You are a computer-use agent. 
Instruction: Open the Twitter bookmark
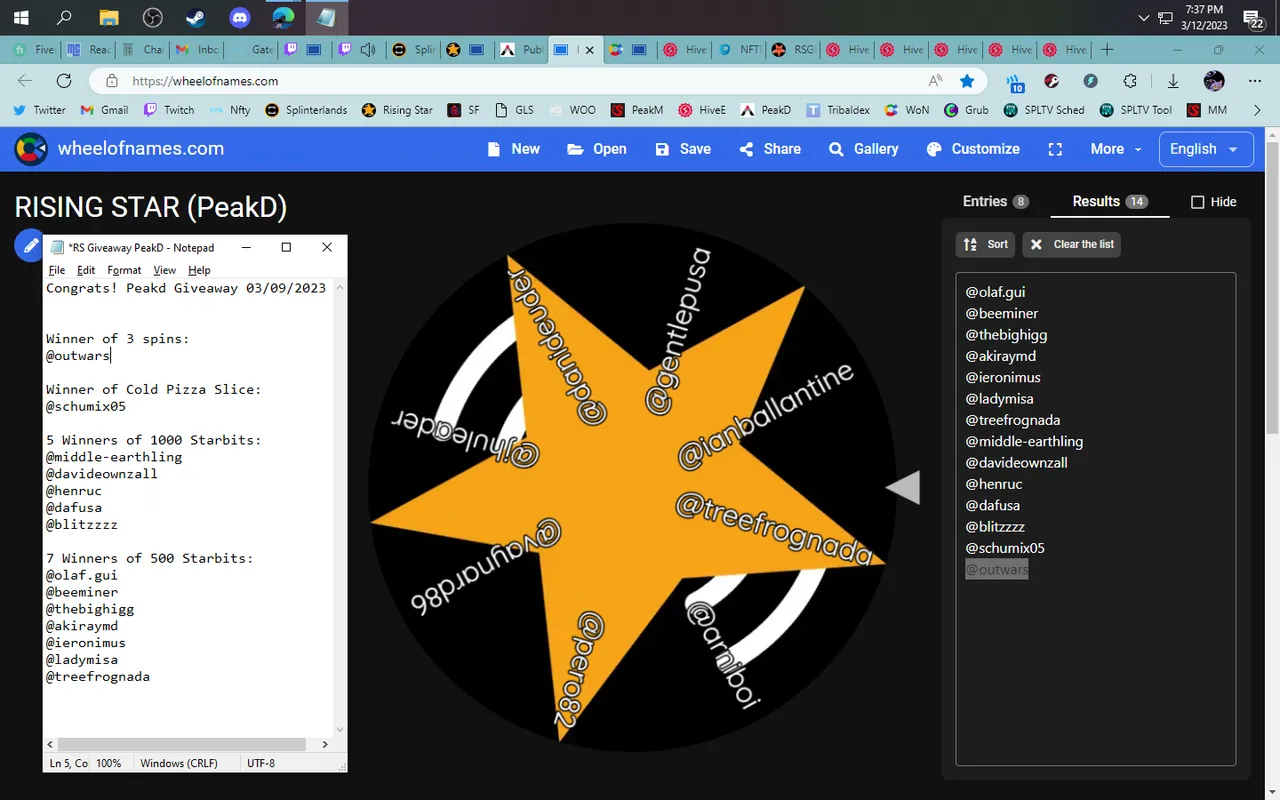point(39,110)
